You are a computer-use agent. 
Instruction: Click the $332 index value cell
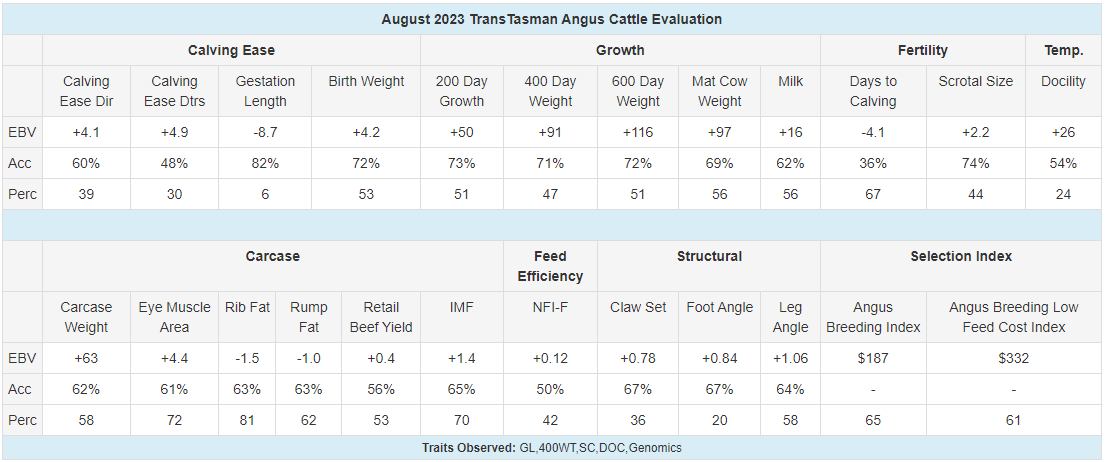click(1013, 358)
